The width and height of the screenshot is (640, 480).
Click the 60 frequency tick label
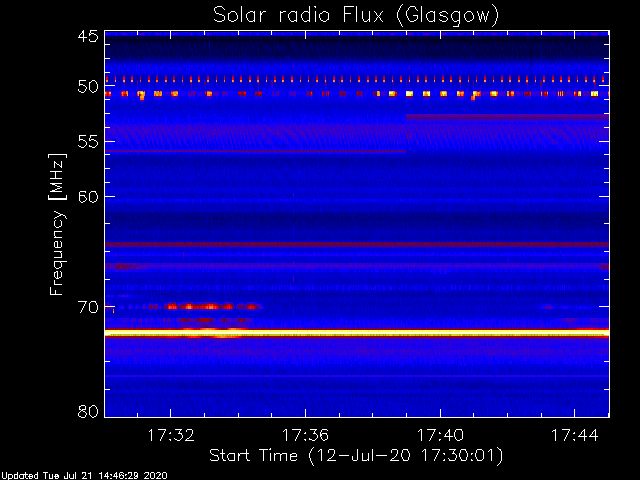[88, 196]
